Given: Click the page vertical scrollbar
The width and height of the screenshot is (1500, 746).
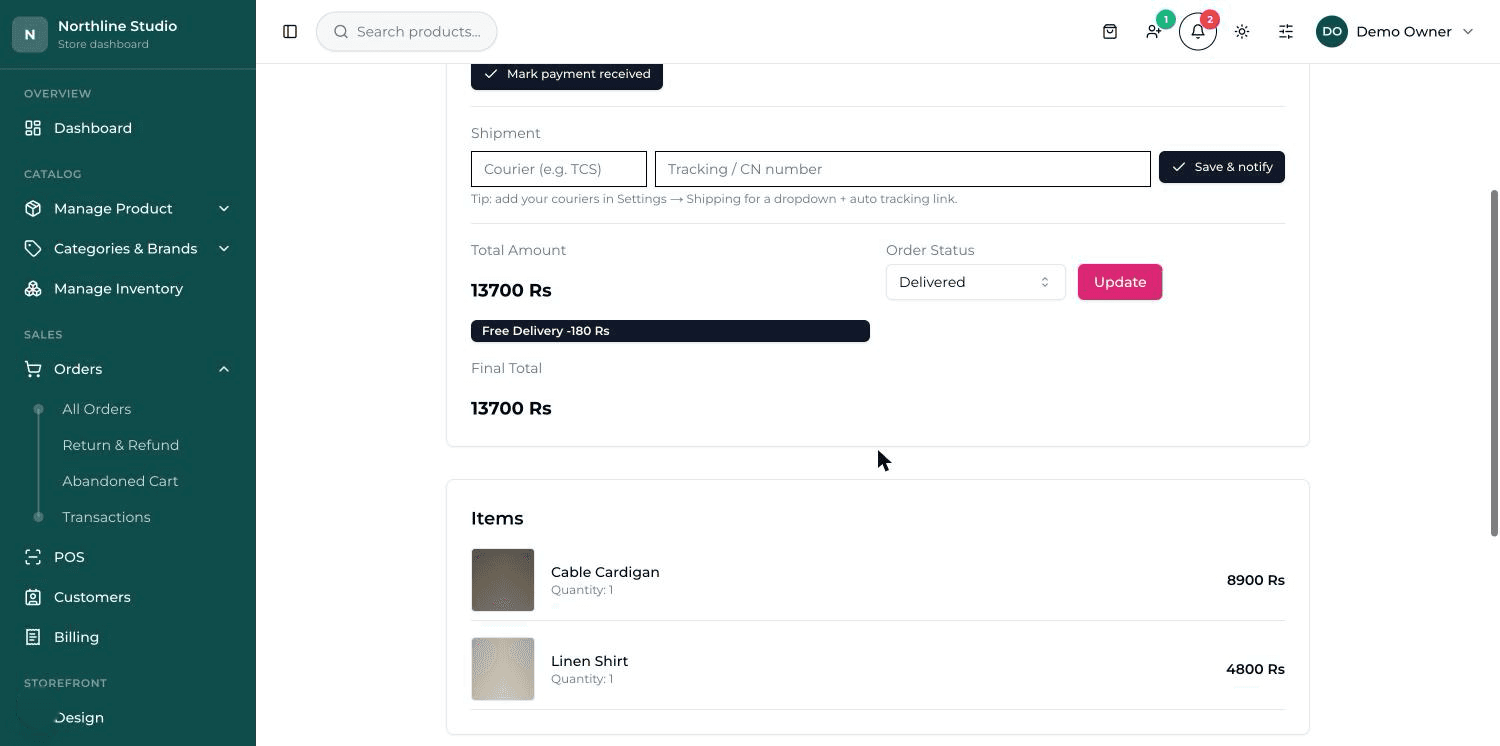Looking at the screenshot, I should [x=1494, y=363].
